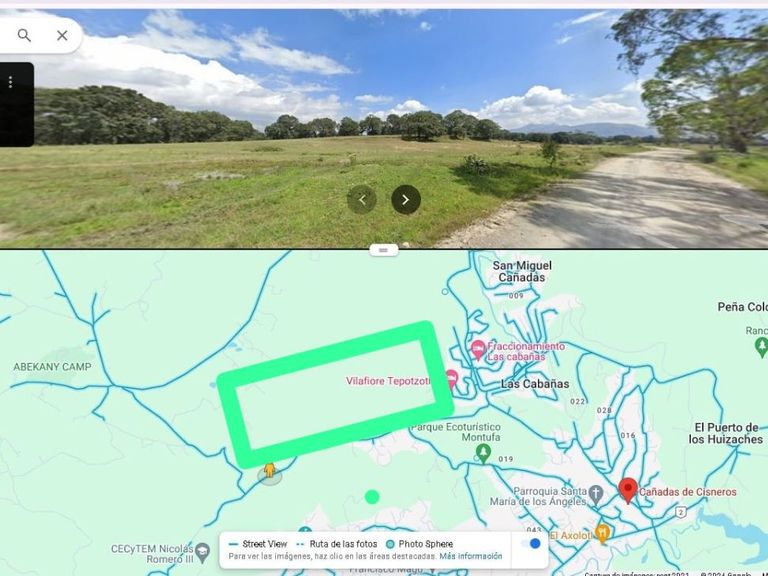Select the red Cañadas de Cisneros pin

pyautogui.click(x=628, y=490)
